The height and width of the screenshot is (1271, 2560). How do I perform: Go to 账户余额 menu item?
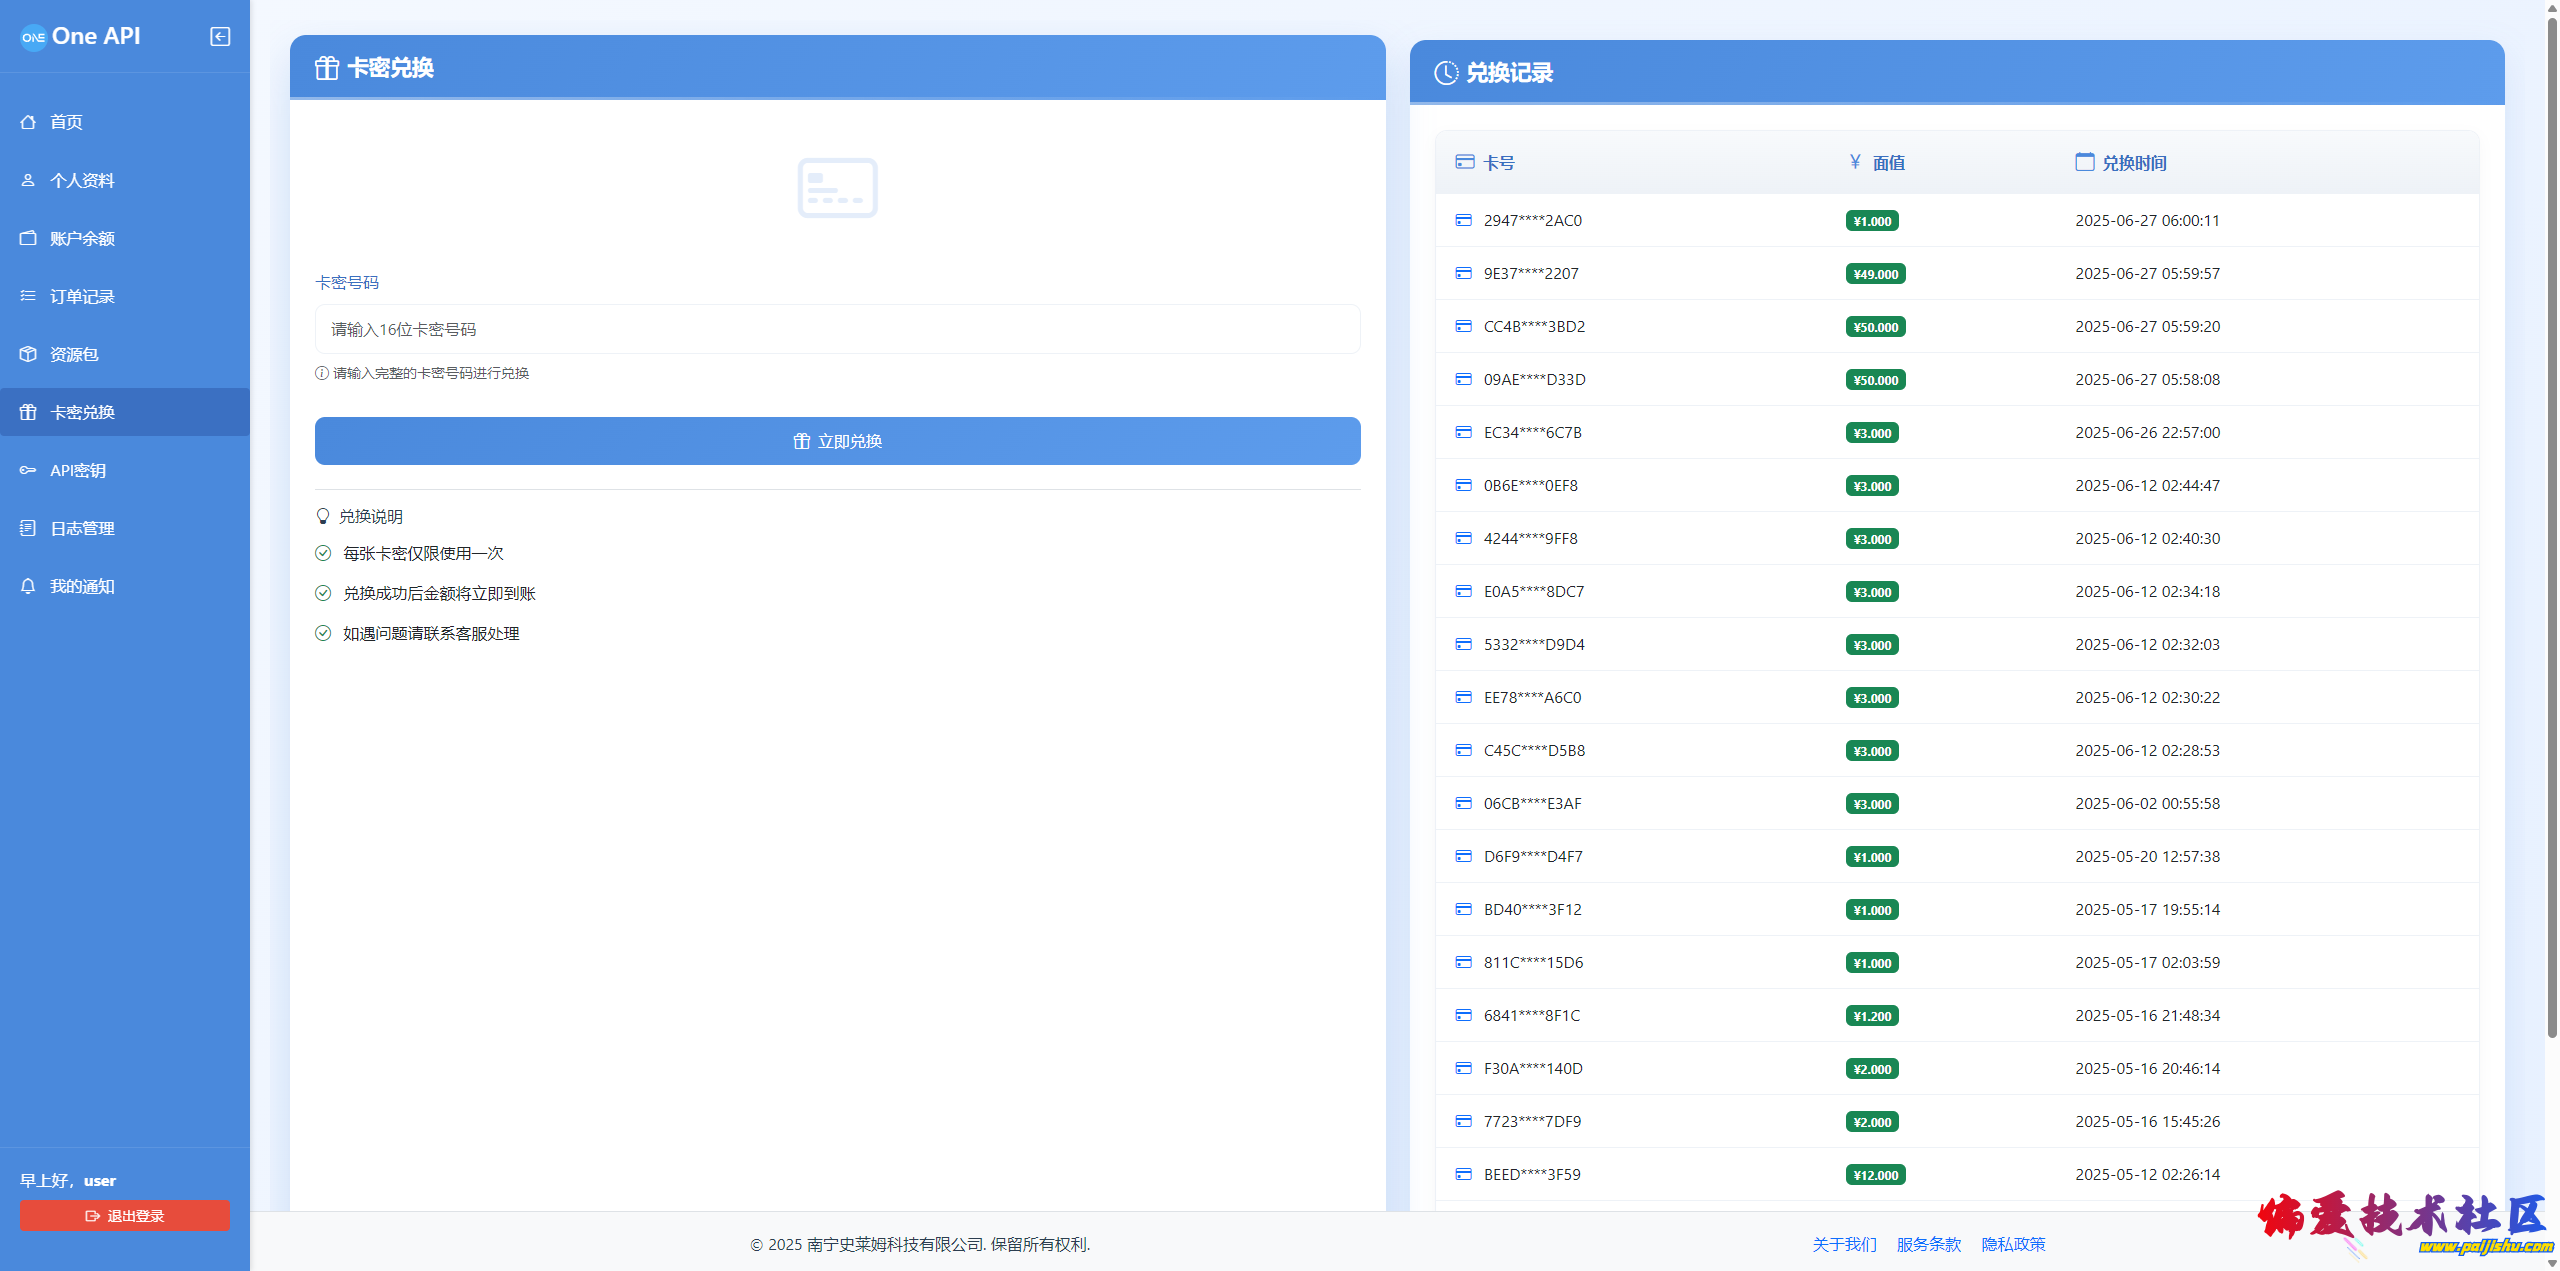point(82,238)
